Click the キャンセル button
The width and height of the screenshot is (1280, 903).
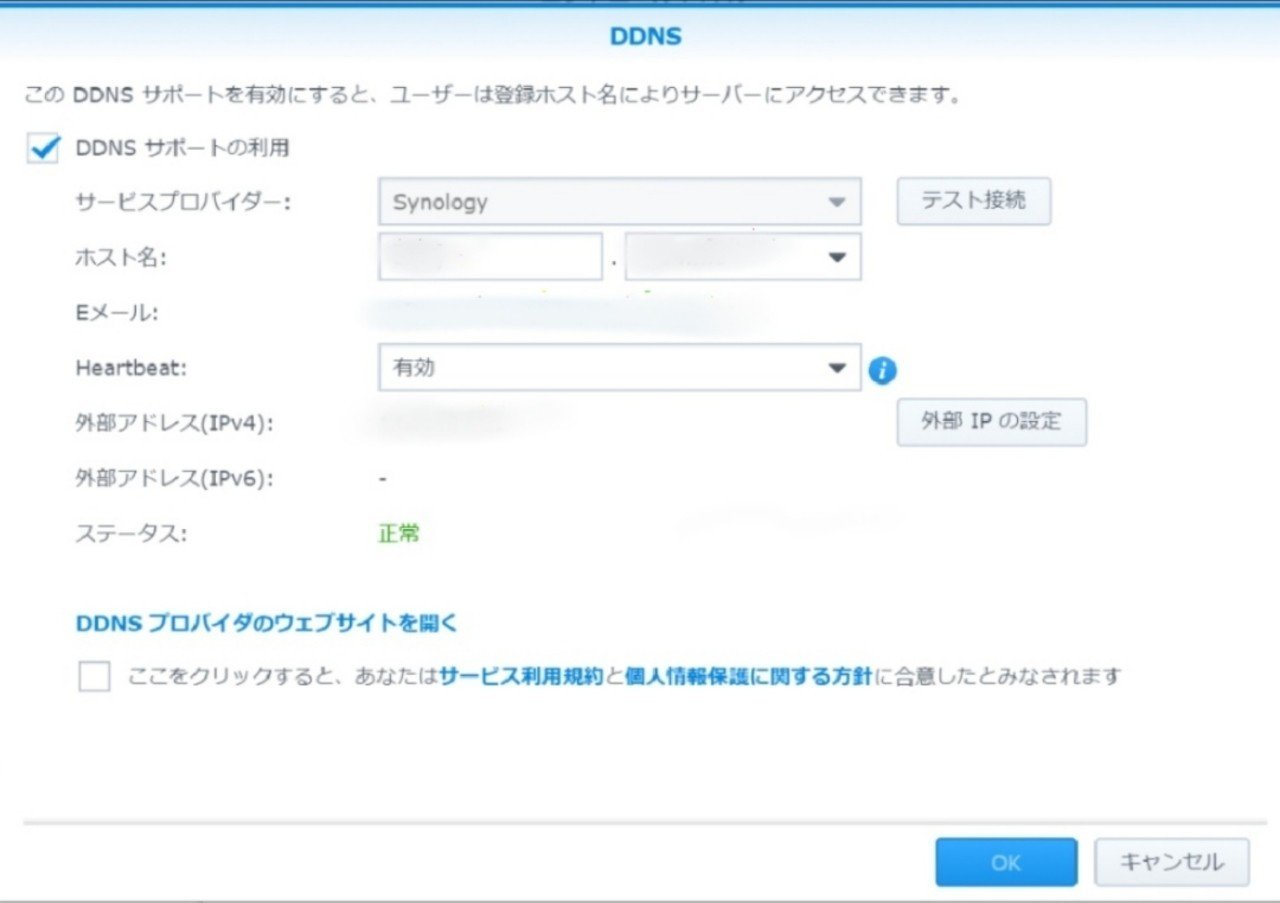[1172, 862]
